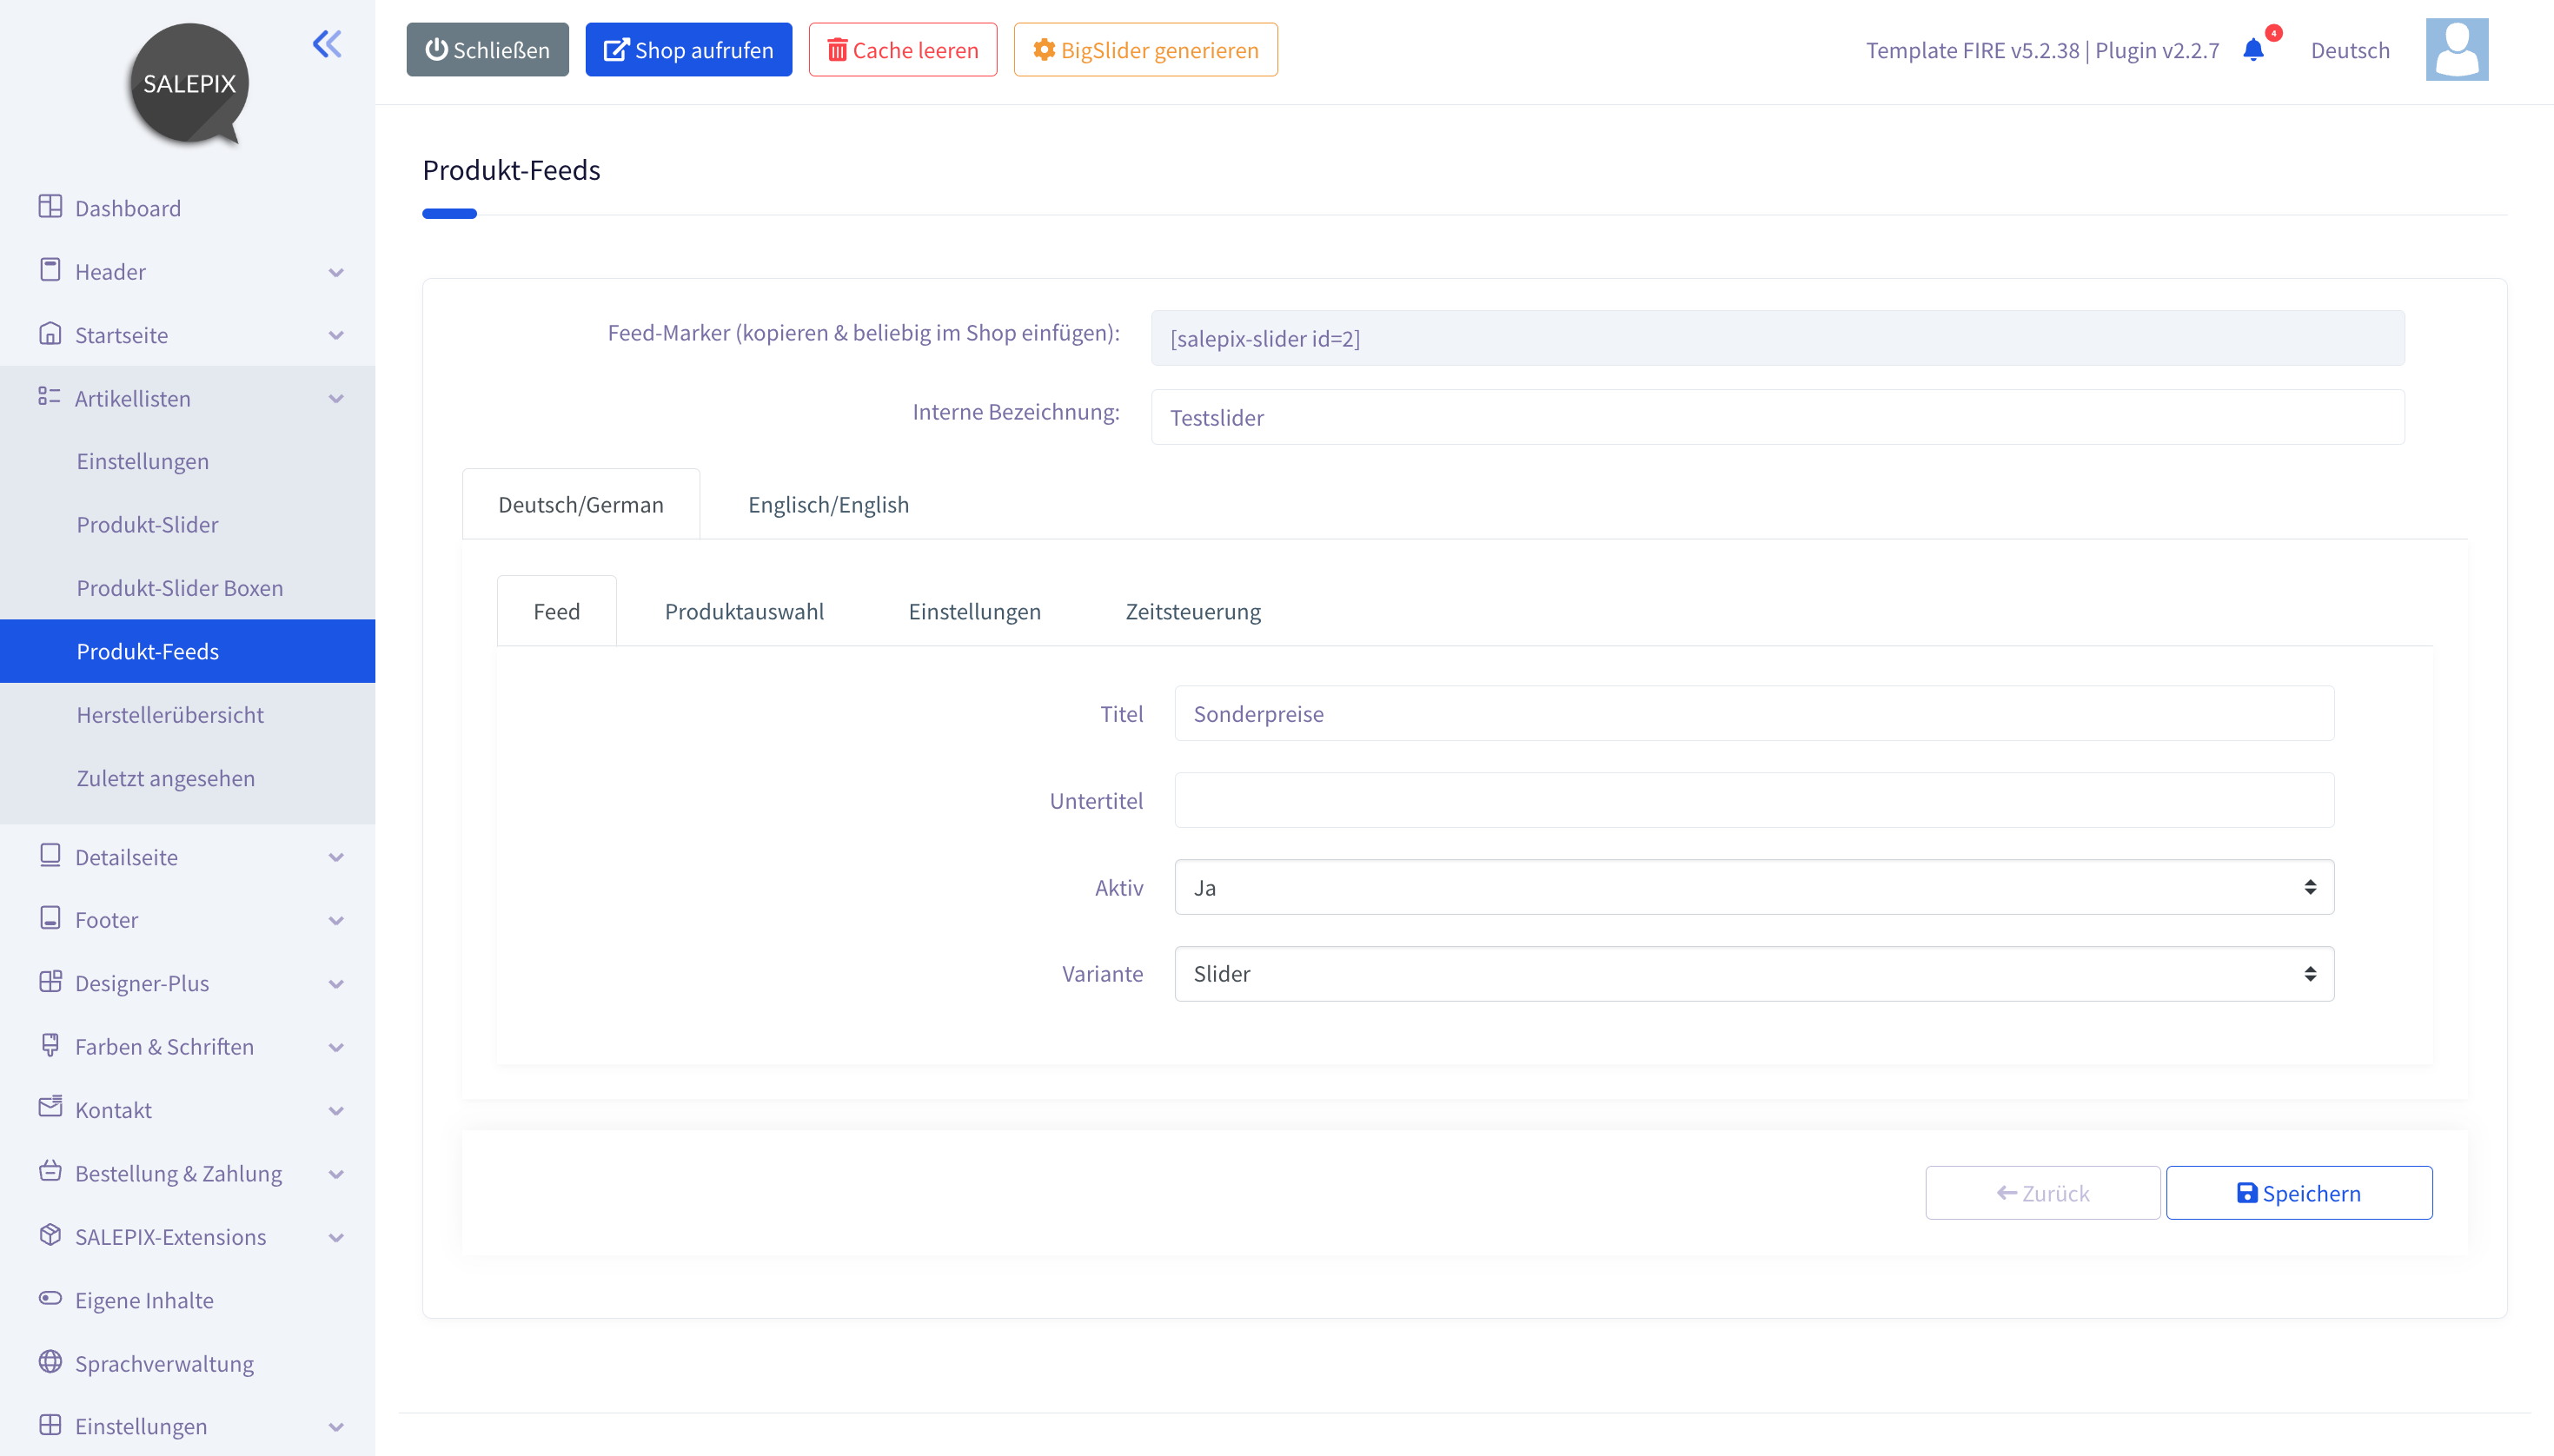
Task: Open the Produktauswahl tab
Action: [x=744, y=611]
